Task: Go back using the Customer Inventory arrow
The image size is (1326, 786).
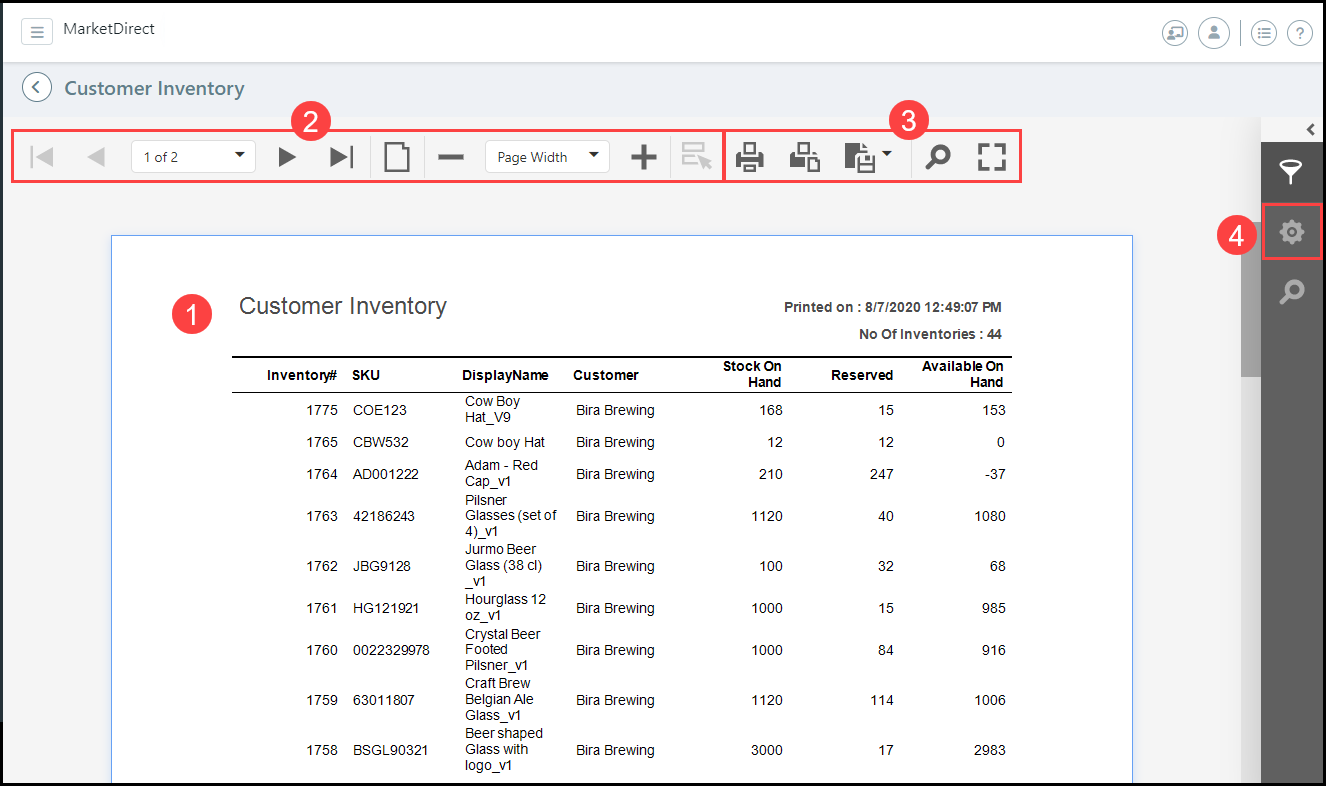Action: point(37,88)
